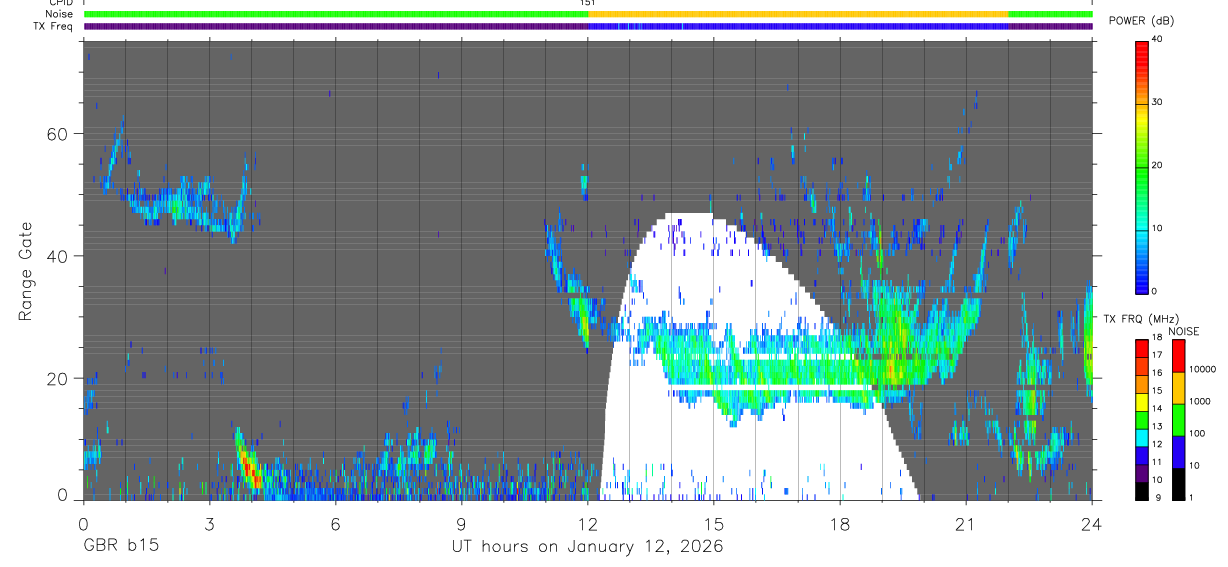Click the green middle of the power color bar
Viewport: 1228px width, 567px height.
coord(1142,165)
